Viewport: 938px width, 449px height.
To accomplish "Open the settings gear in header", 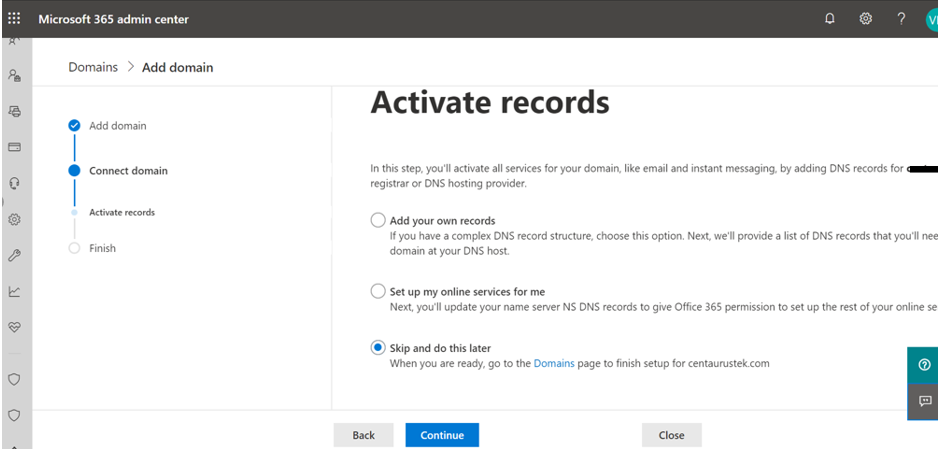I will tap(865, 19).
